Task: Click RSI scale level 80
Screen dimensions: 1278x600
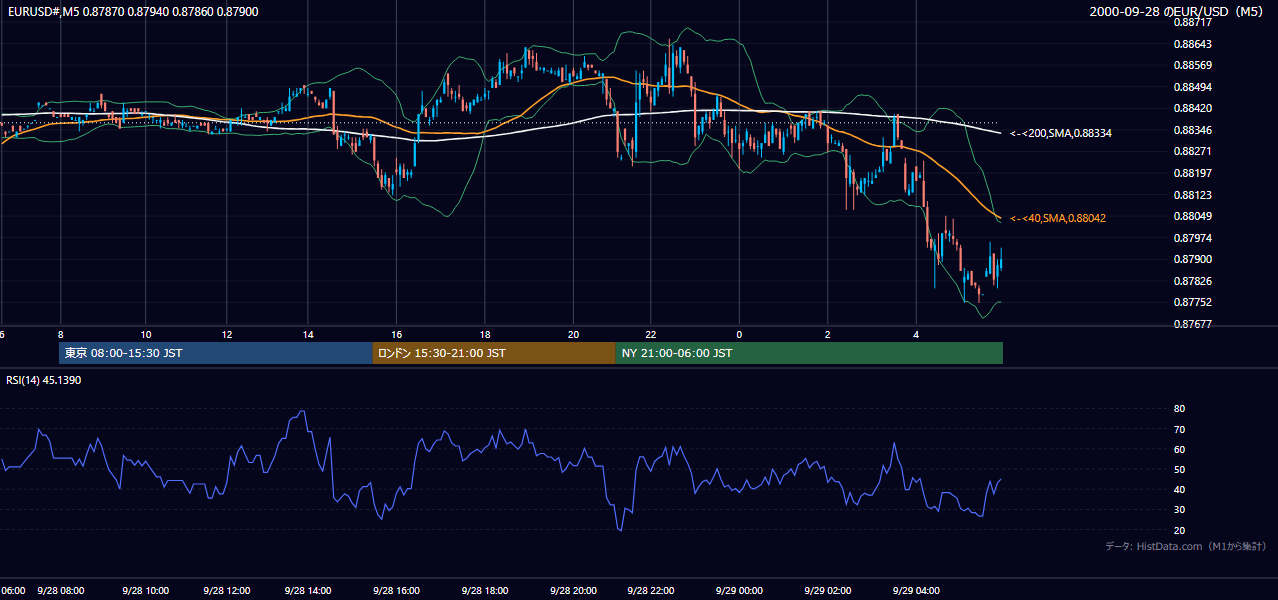Action: click(1179, 409)
